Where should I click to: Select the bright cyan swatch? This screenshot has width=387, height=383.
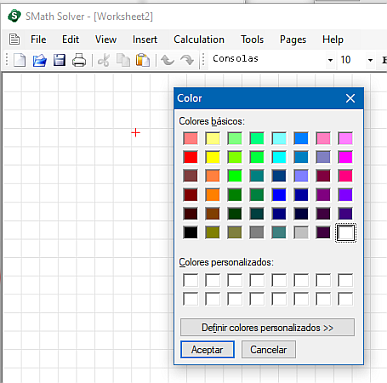(279, 157)
